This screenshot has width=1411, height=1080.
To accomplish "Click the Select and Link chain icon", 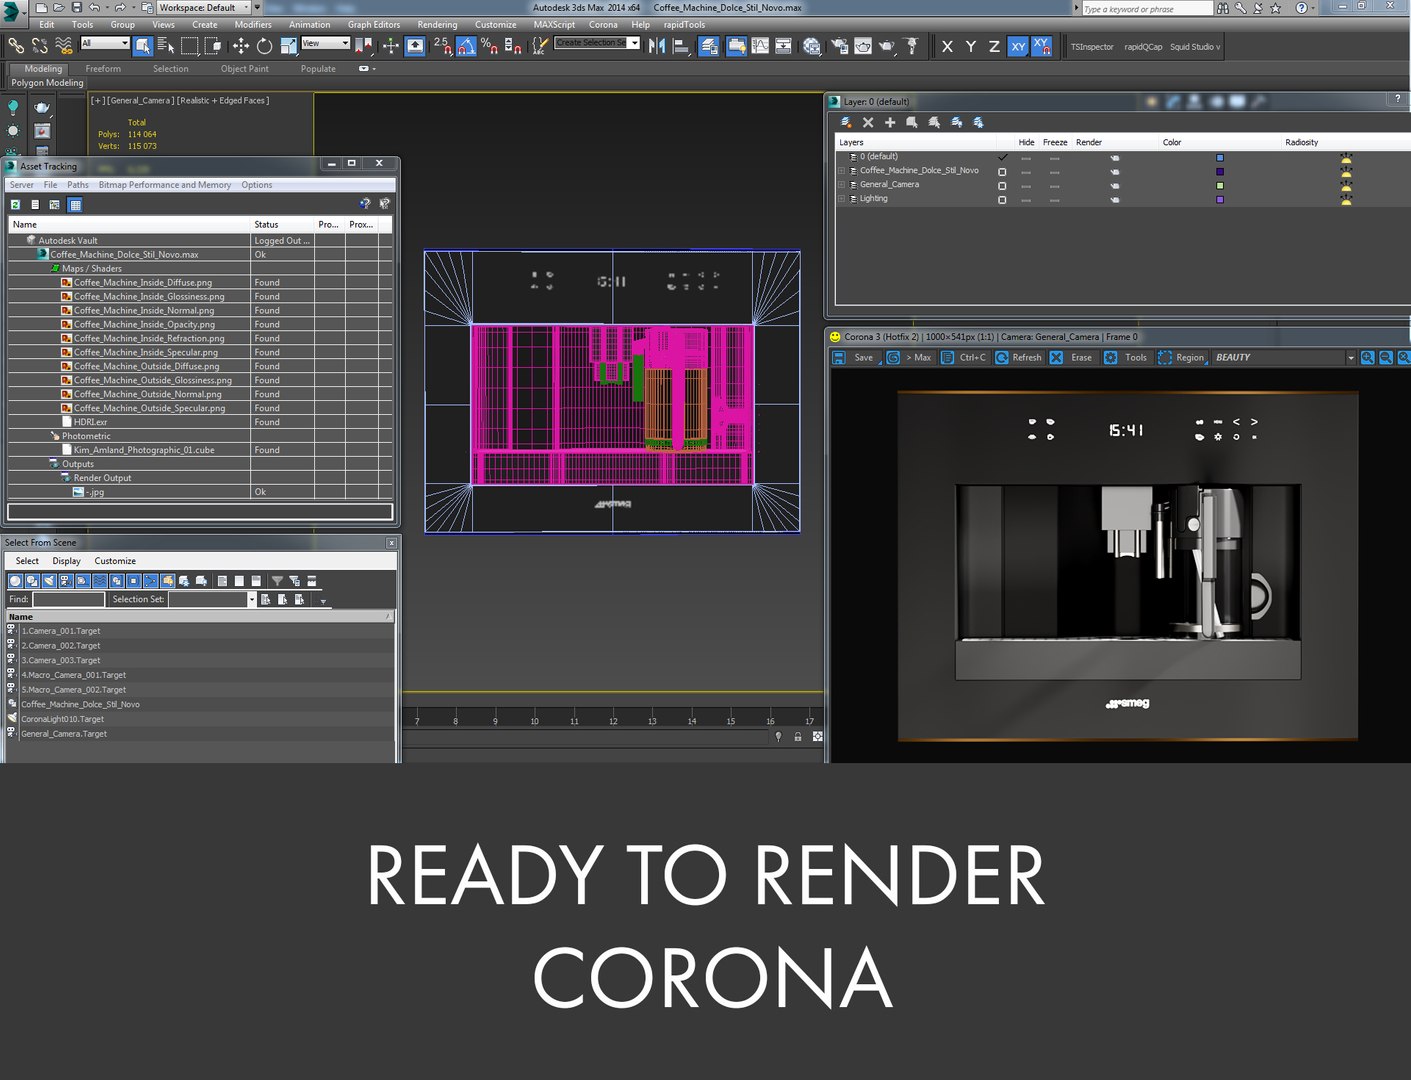I will [x=16, y=46].
